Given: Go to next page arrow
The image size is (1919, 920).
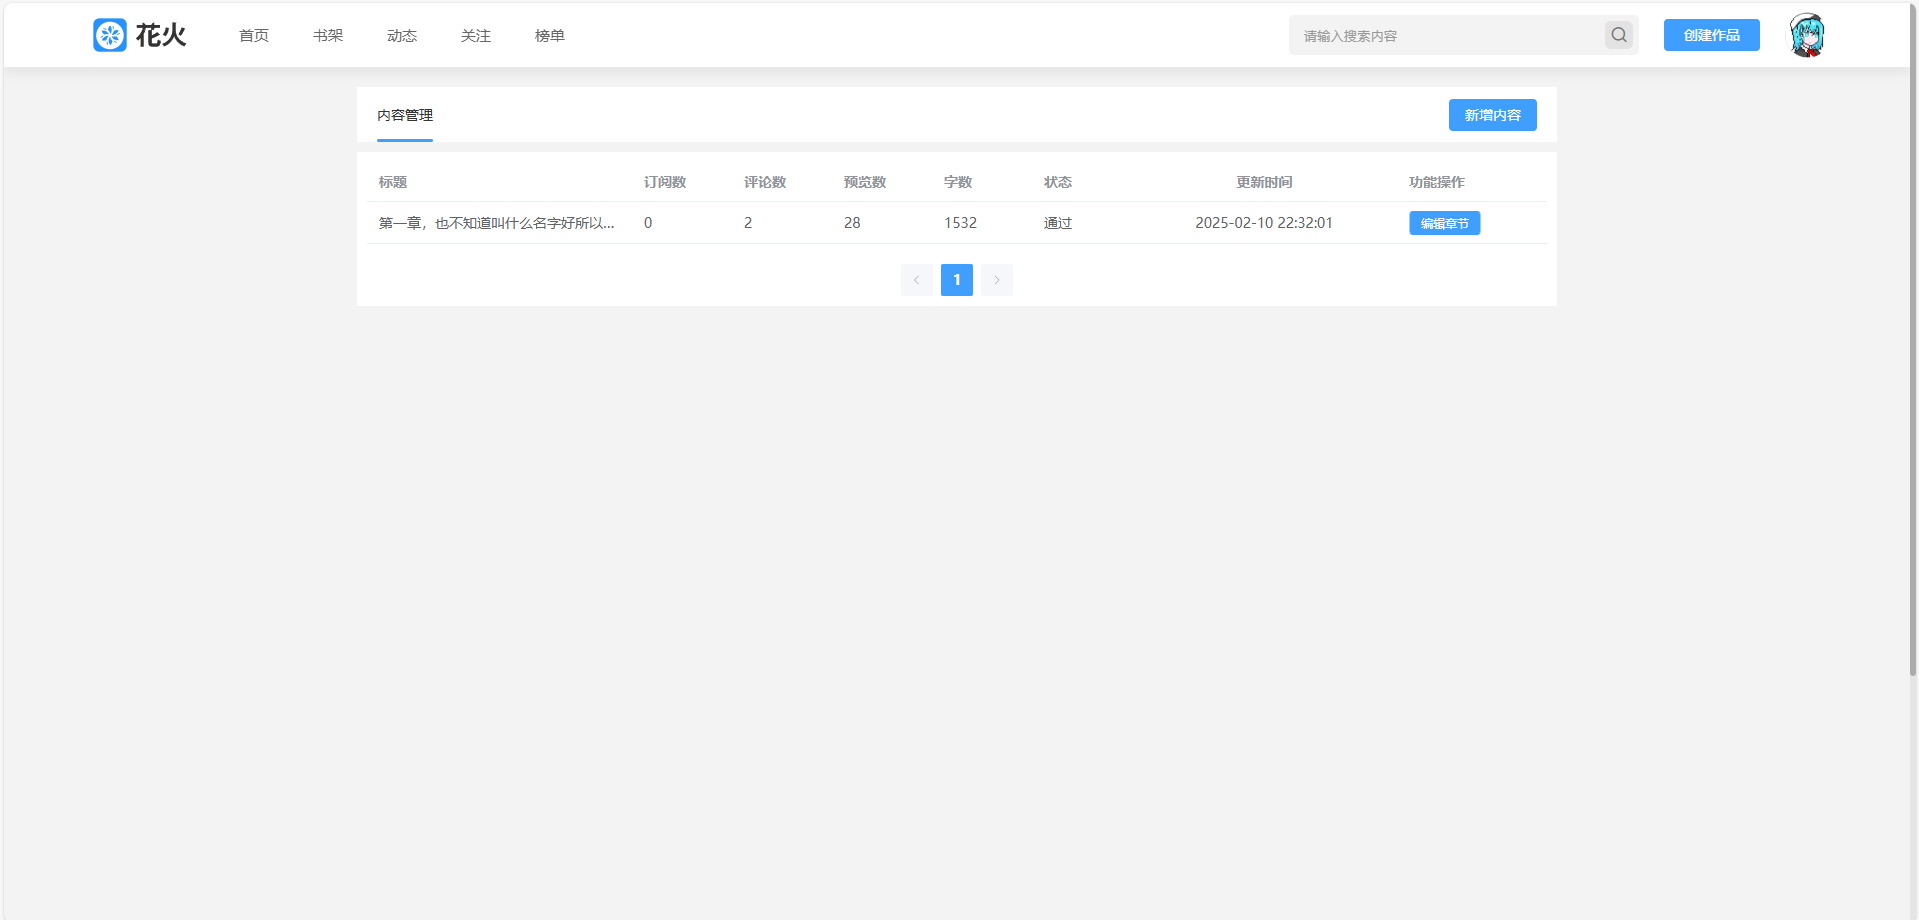Looking at the screenshot, I should coord(997,280).
